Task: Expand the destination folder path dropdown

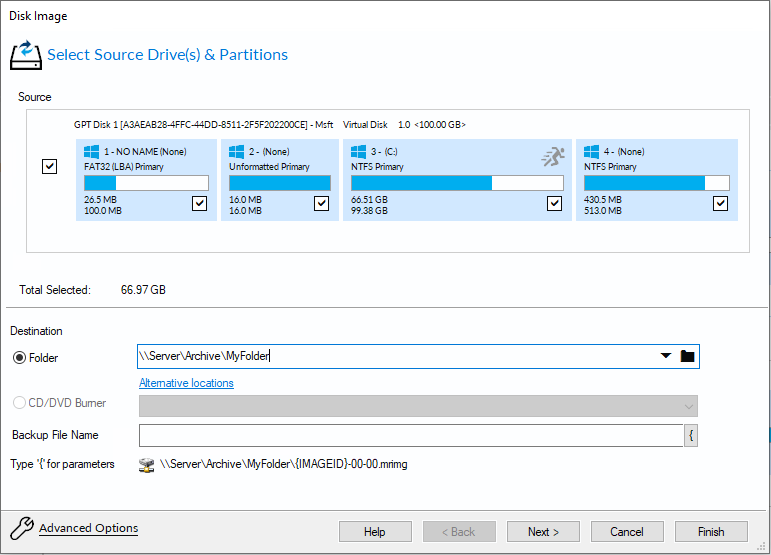Action: 666,356
